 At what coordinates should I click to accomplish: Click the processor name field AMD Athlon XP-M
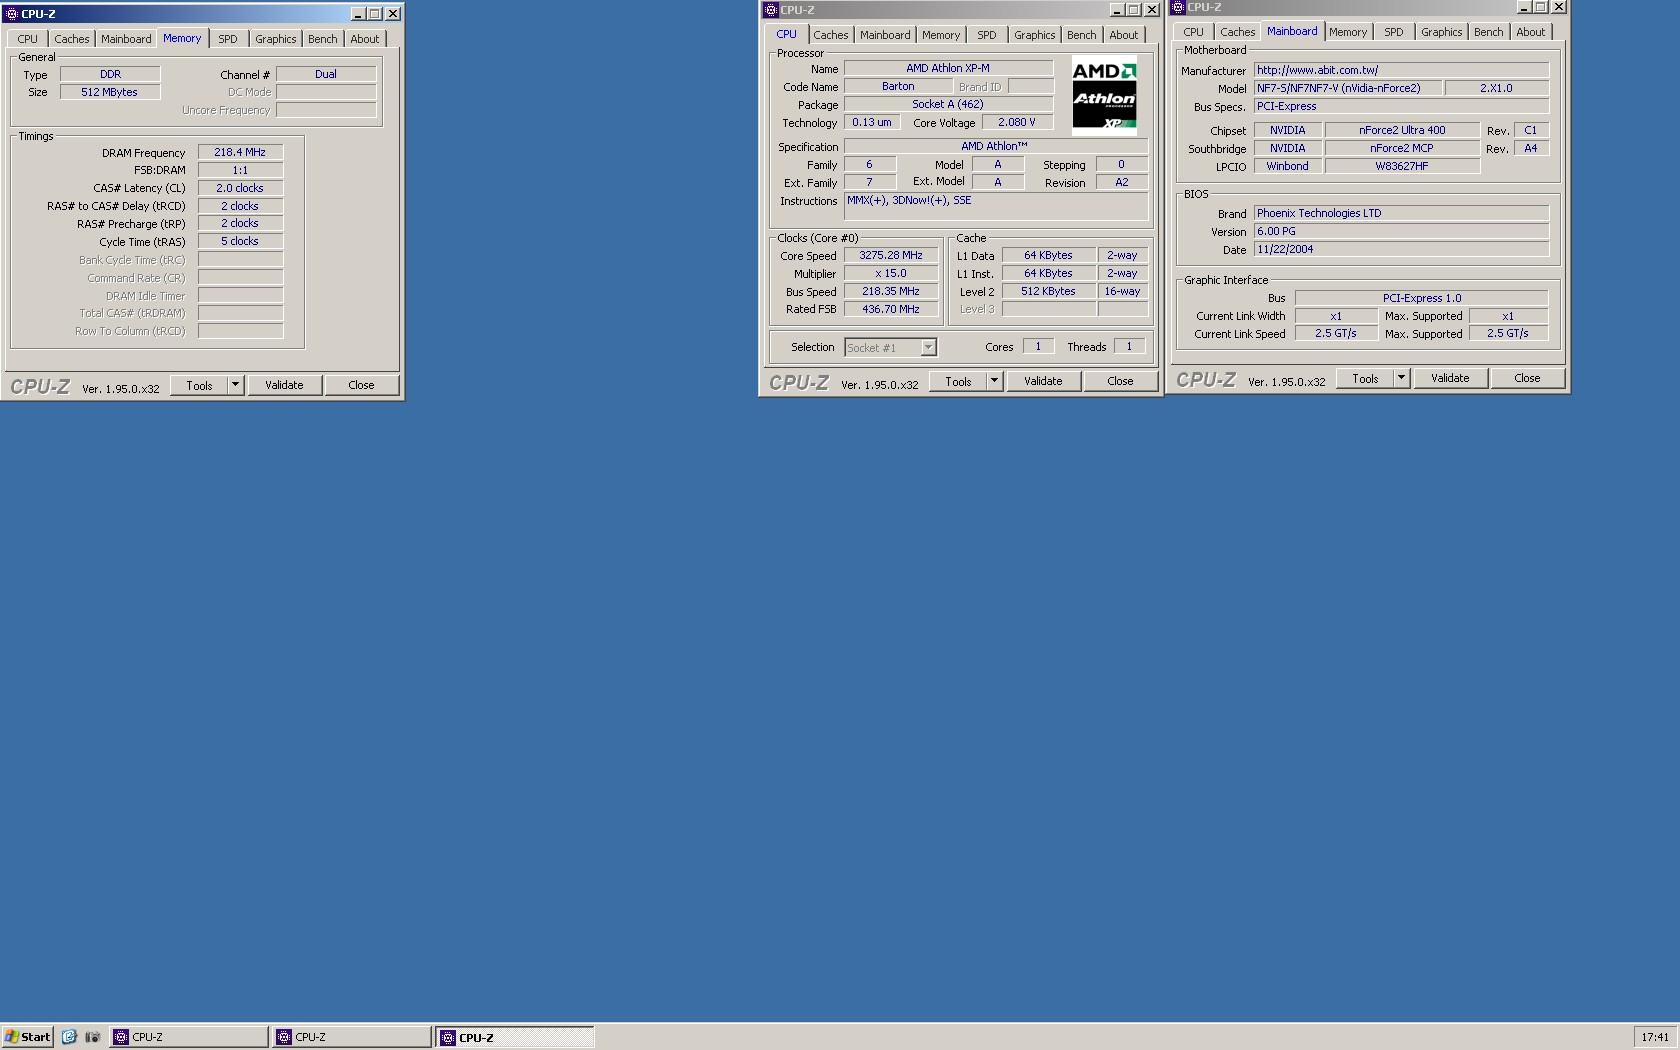point(948,68)
